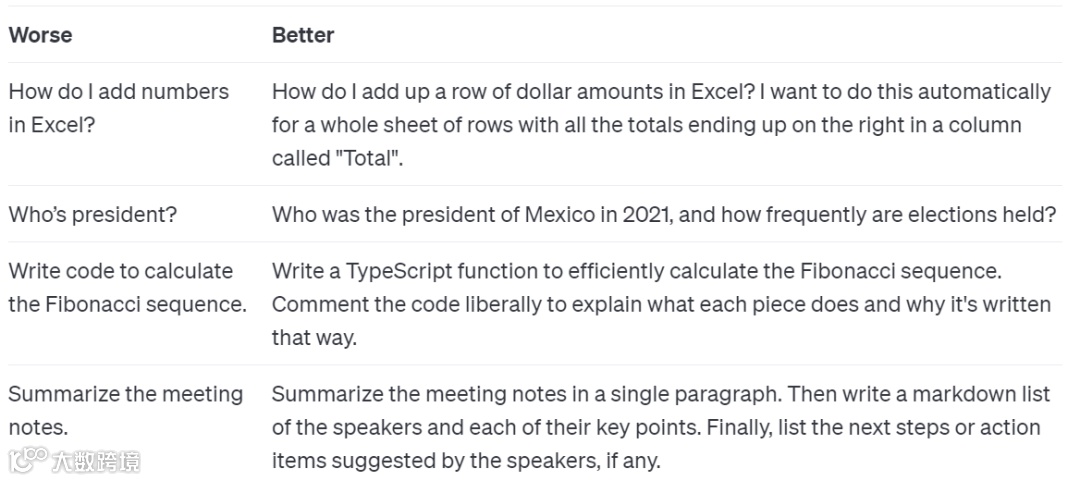The height and width of the screenshot is (481, 1080).
Task: Click the line "Comment the code liberally"
Action: 661,304
